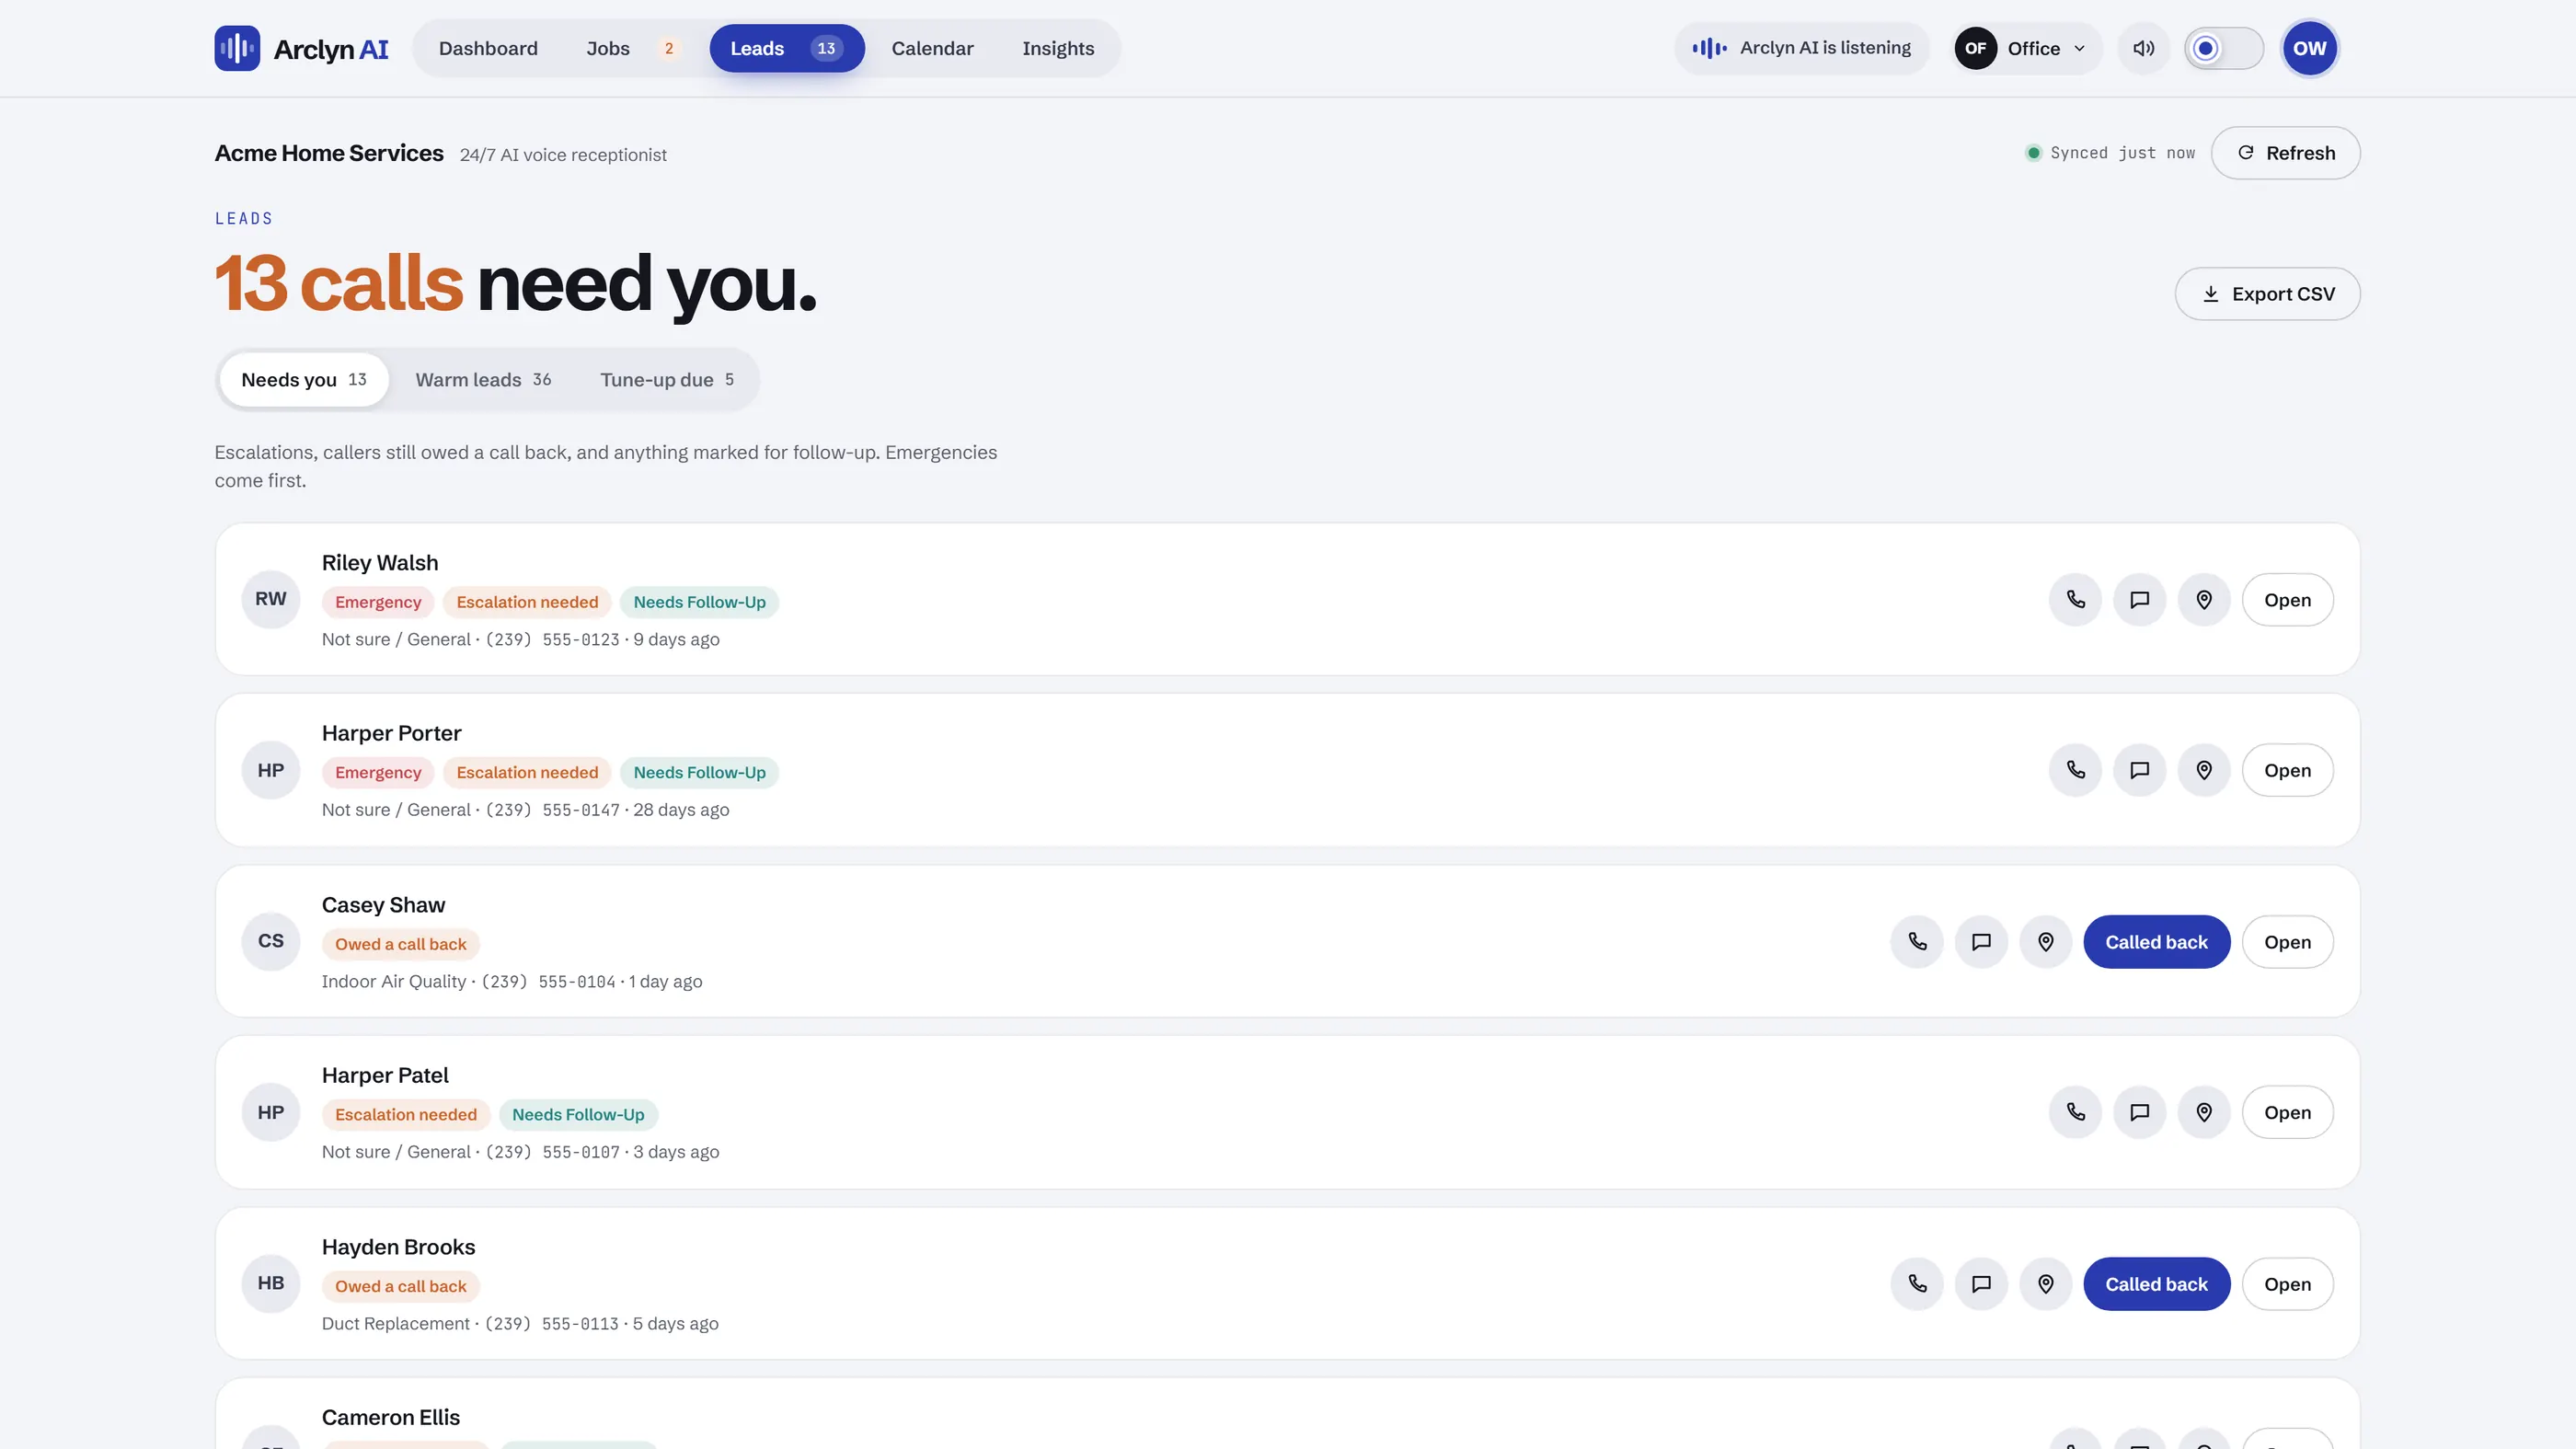Show Harper Porter's location pin

coord(2204,770)
